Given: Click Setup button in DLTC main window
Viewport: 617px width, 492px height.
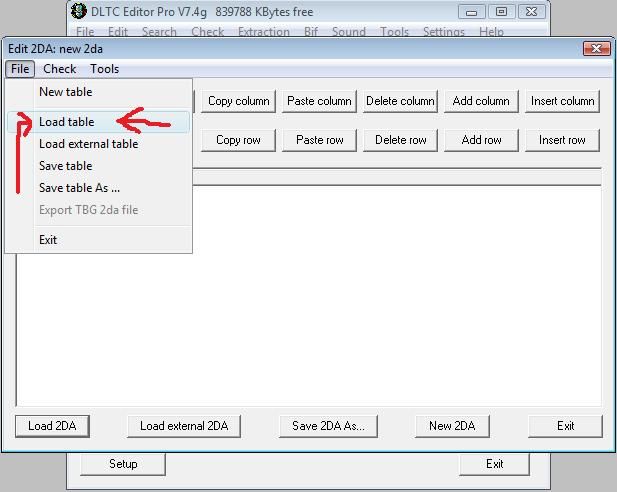Looking at the screenshot, I should (x=123, y=464).
